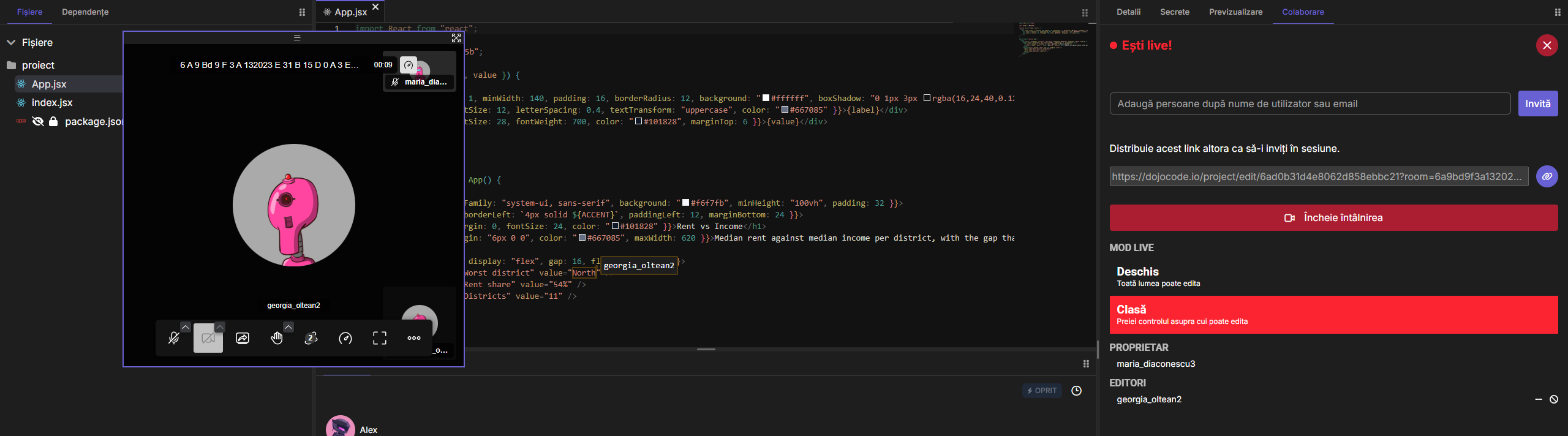
Task: Open reactions arrow above raise hand
Action: pyautogui.click(x=288, y=326)
